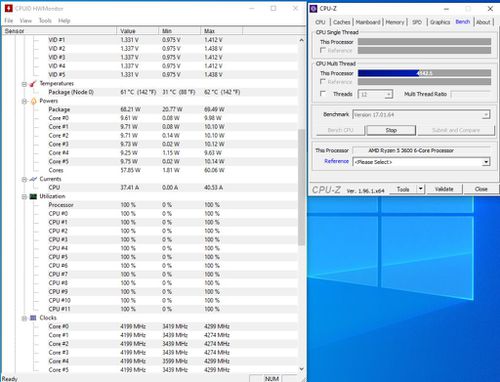Click the Close button in CPU-Z footer
This screenshot has width=500, height=382.
[x=481, y=189]
